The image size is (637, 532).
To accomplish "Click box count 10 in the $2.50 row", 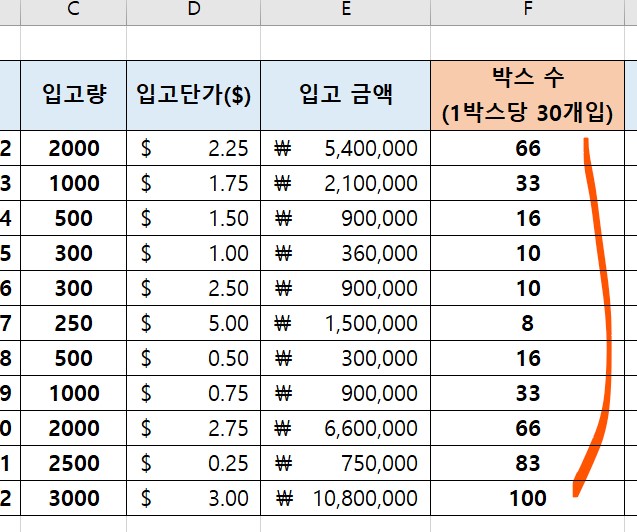I will (x=527, y=288).
